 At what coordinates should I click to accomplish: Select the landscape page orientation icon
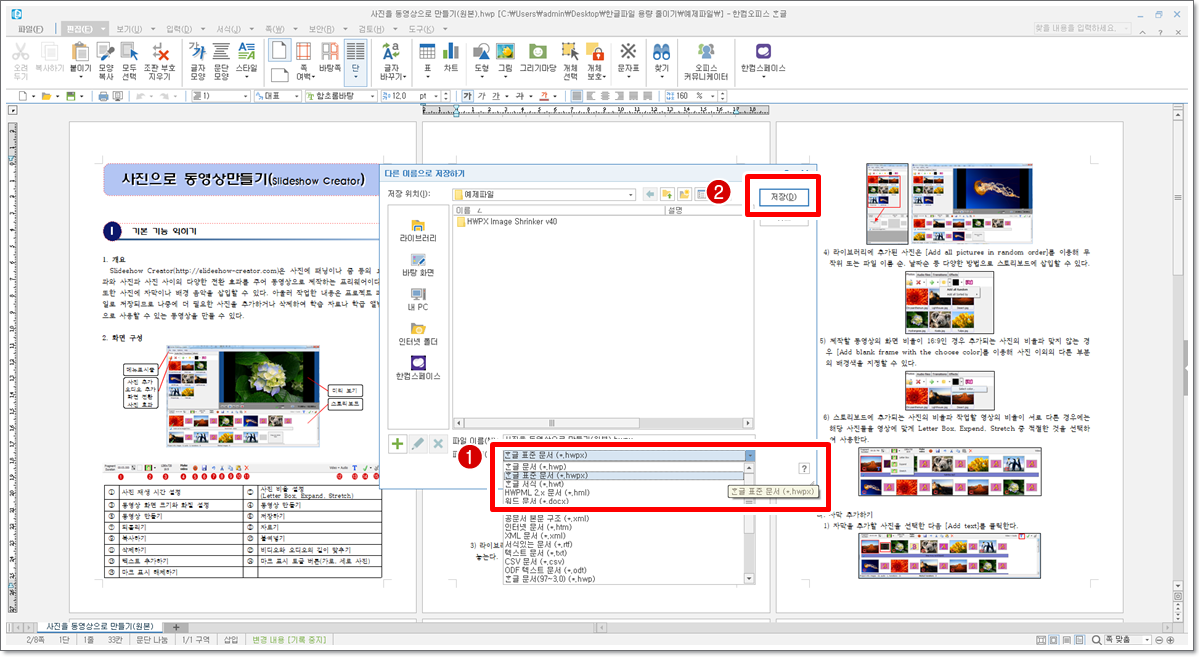coord(280,73)
